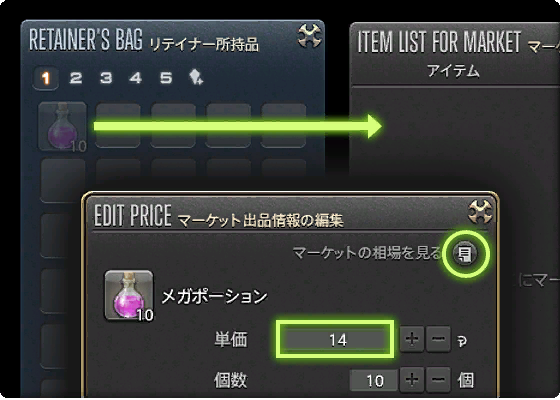
Task: Click the market price check icon
Action: tap(465, 254)
